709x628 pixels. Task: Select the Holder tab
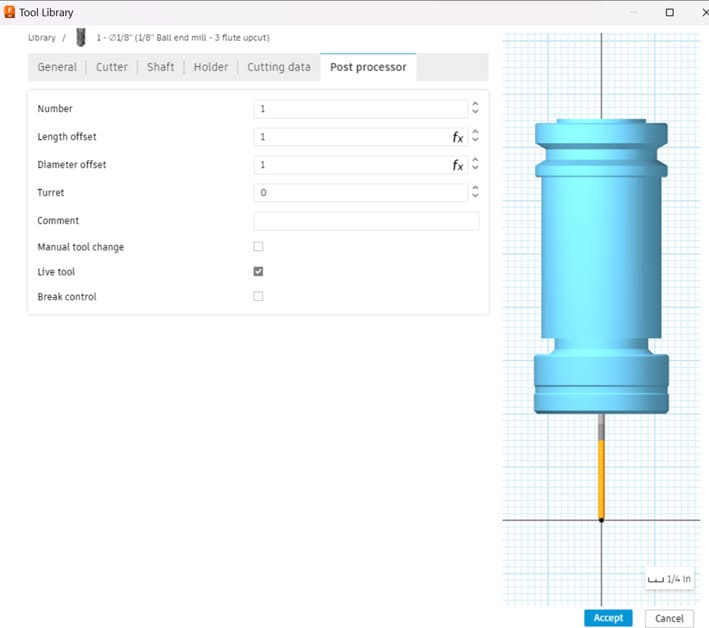click(211, 67)
